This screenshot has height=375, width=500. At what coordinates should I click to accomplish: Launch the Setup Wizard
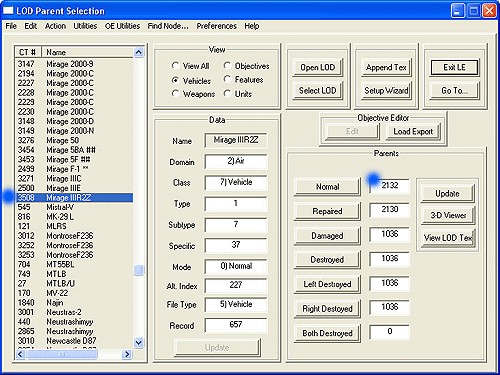[x=386, y=90]
